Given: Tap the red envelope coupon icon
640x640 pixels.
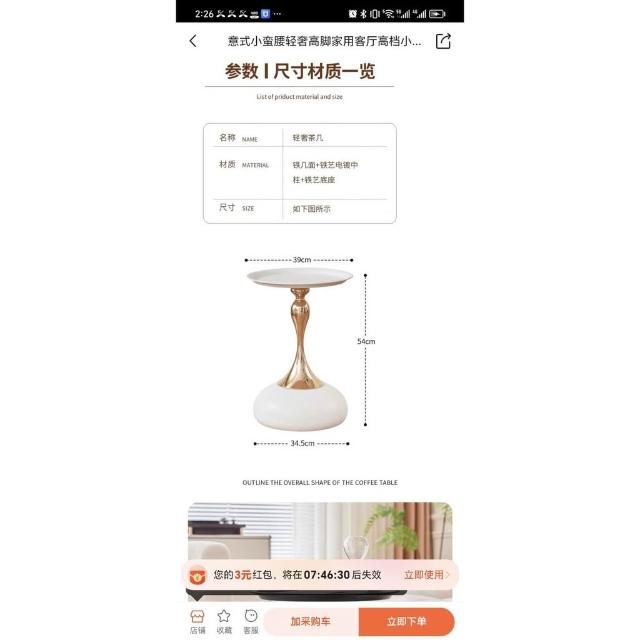Looking at the screenshot, I should pos(198,576).
